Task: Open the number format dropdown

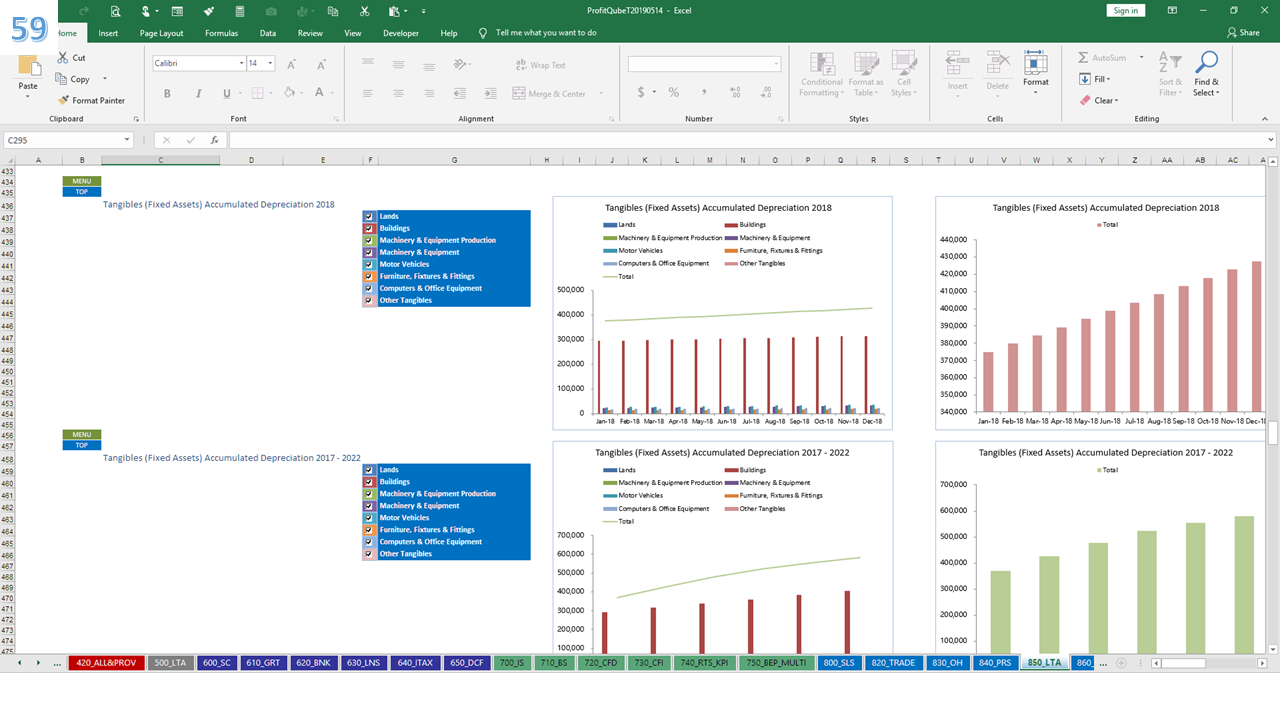Action: [776, 64]
